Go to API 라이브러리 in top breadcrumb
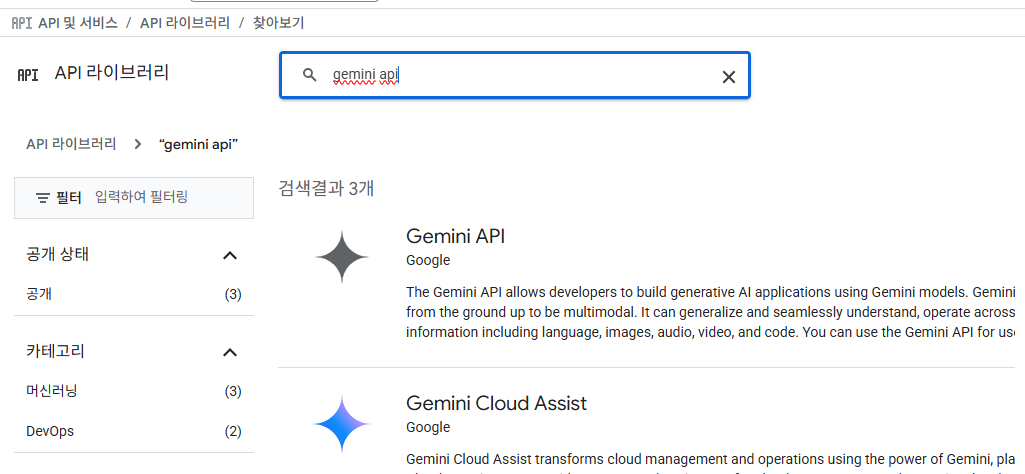 (x=185, y=24)
